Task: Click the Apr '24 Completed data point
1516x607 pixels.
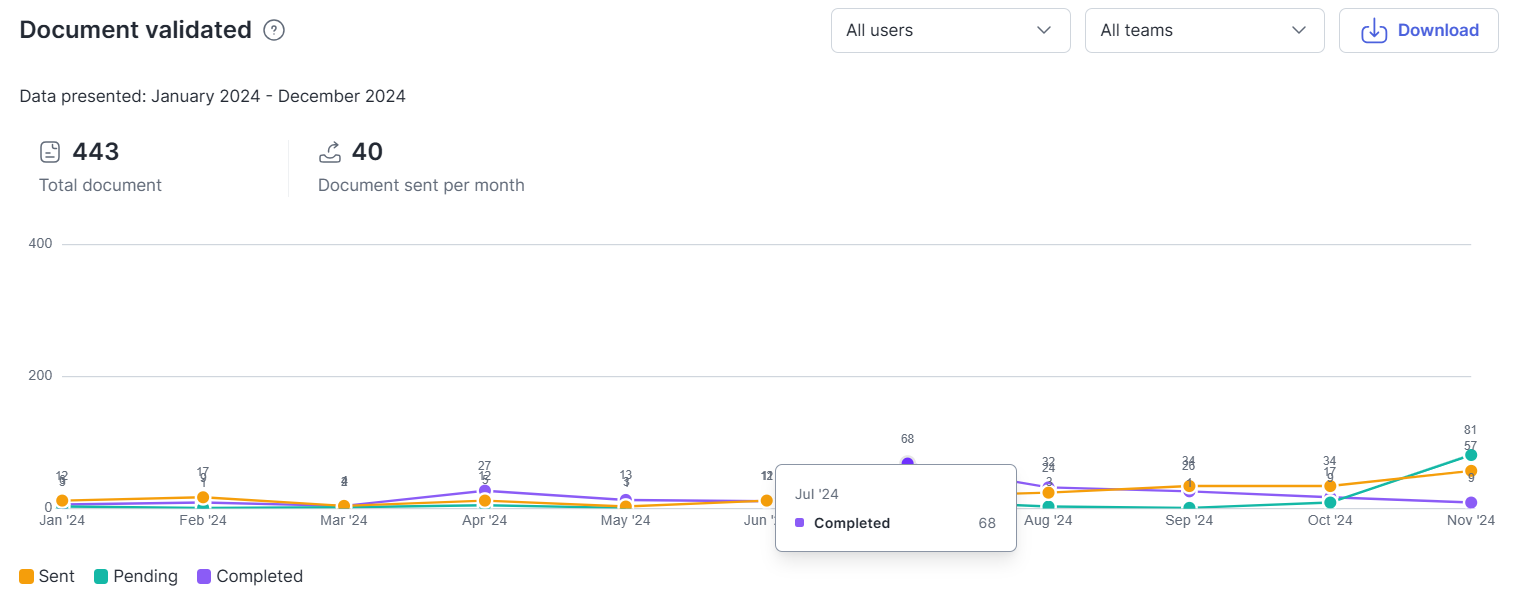Action: click(485, 491)
